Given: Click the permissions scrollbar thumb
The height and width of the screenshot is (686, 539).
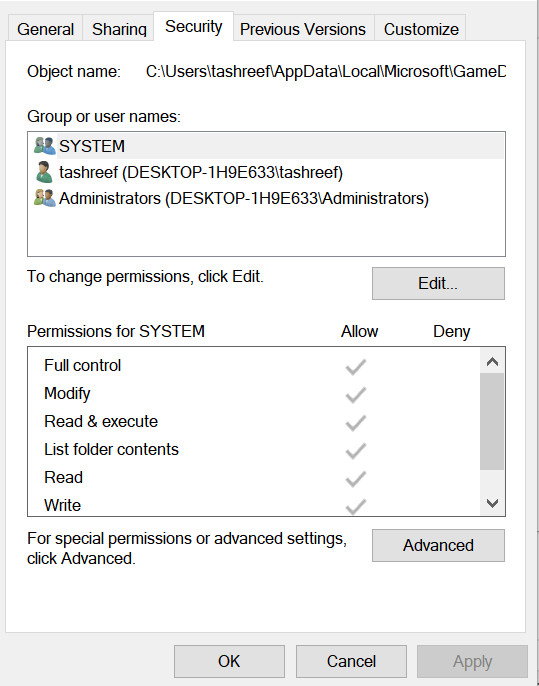Looking at the screenshot, I should 492,422.
